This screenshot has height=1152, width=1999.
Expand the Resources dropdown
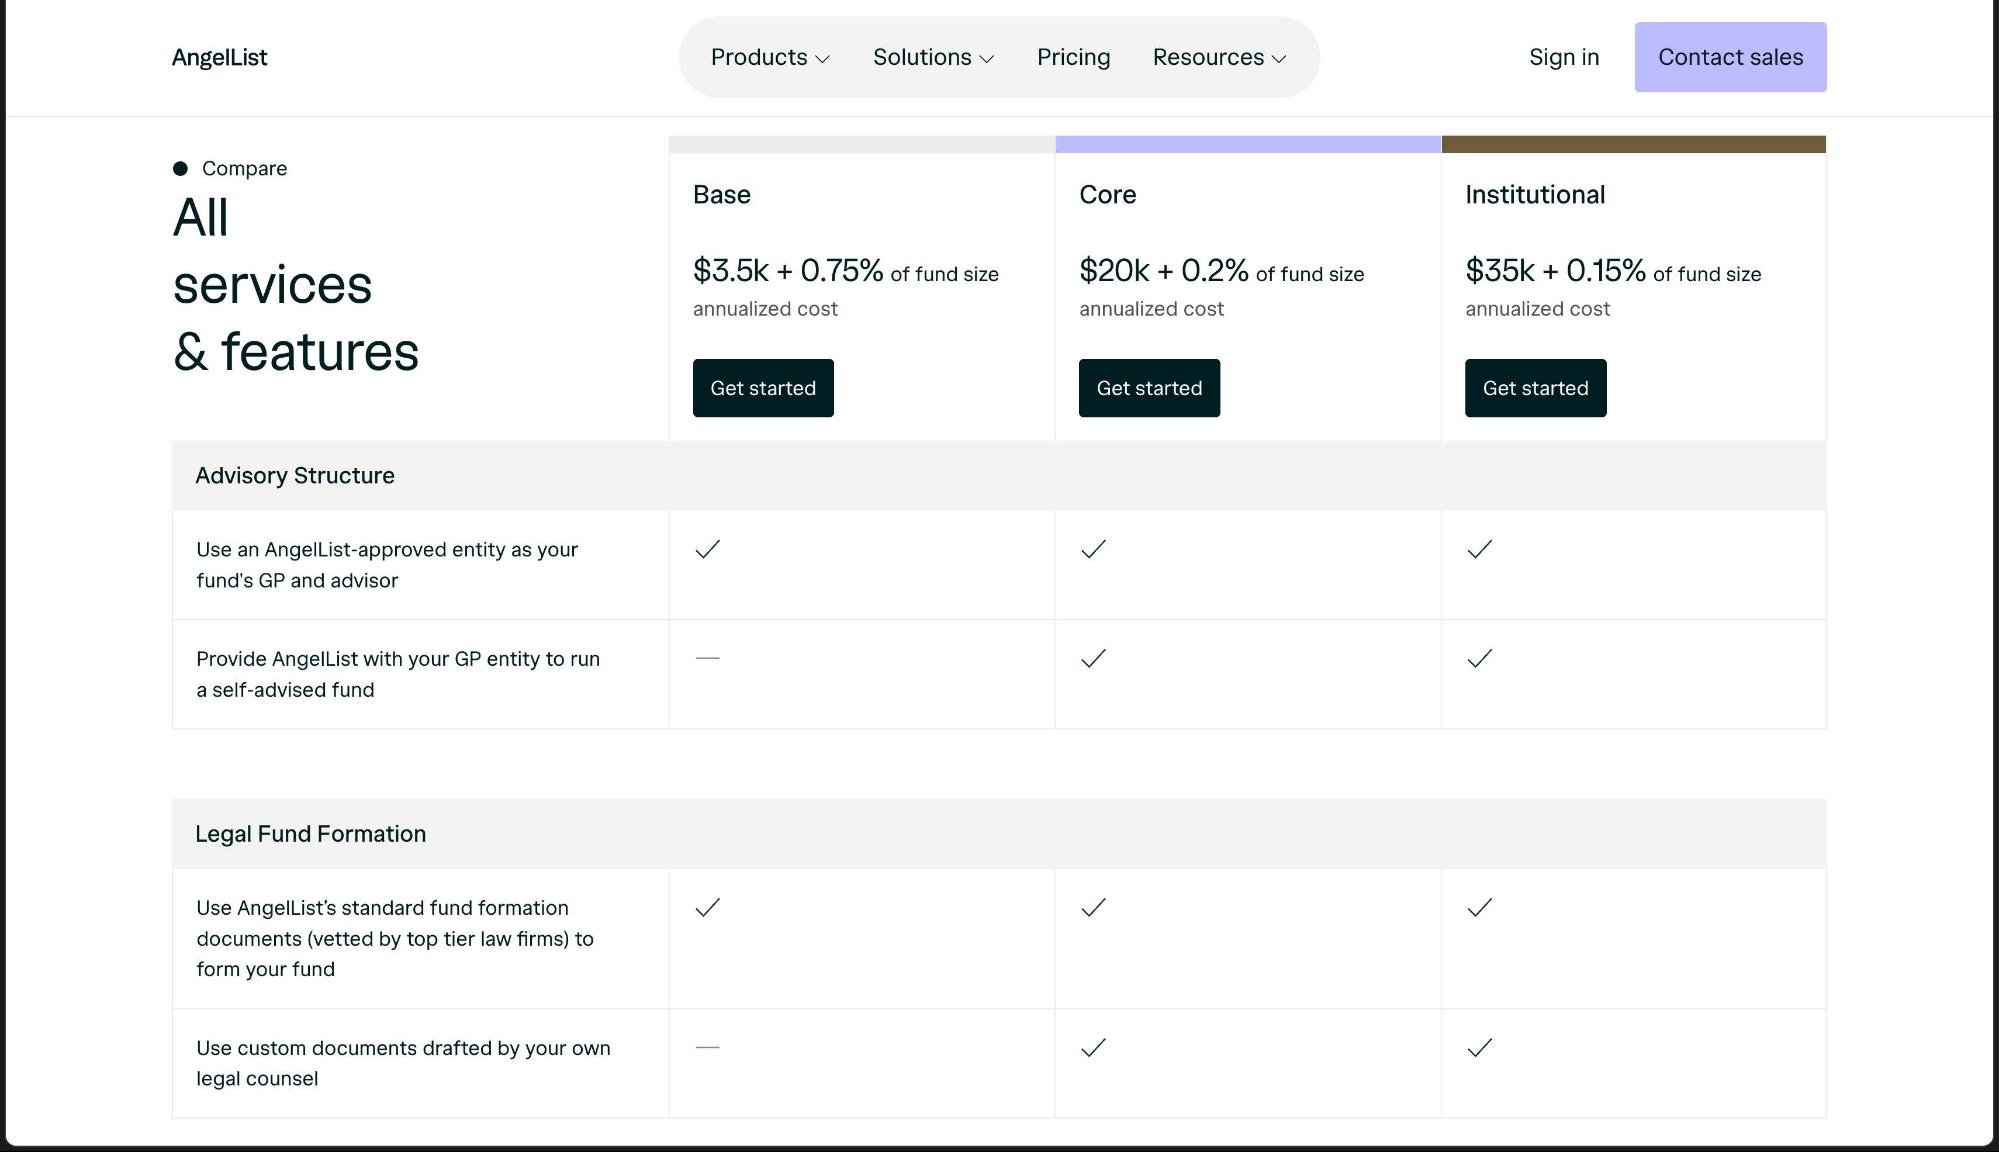click(x=1218, y=57)
